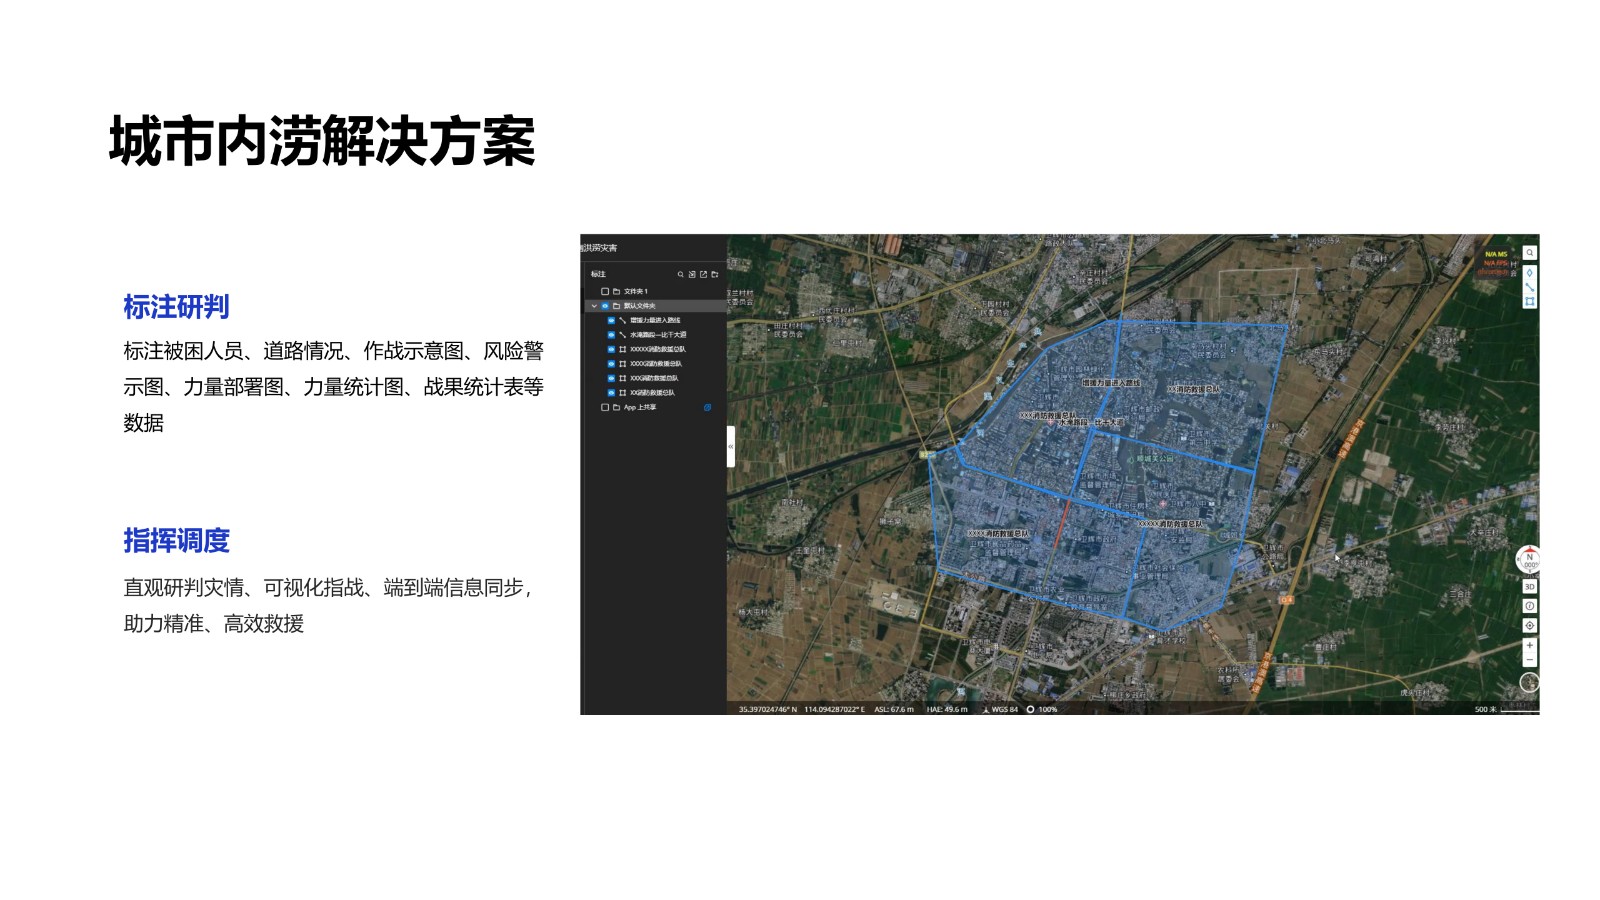
Task: Select the point marker annotation tool
Action: tap(1529, 273)
